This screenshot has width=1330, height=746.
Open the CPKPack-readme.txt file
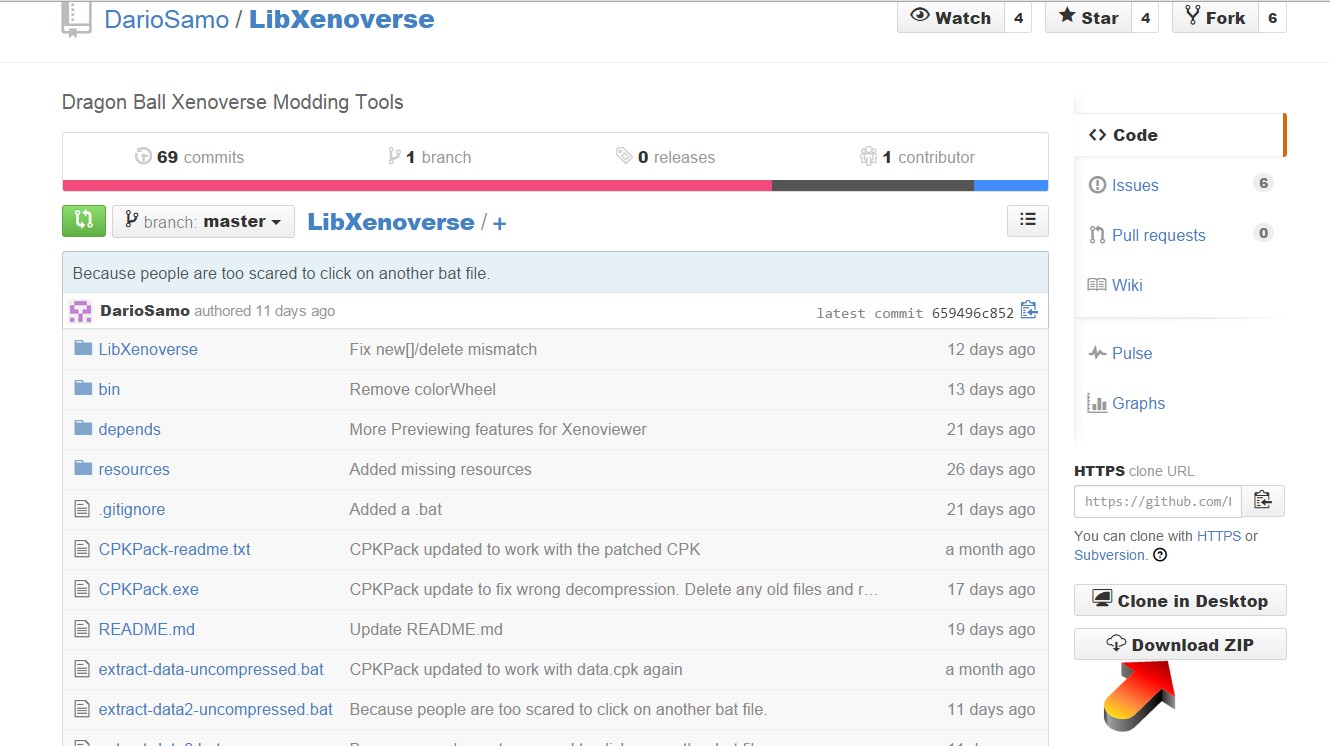[x=174, y=549]
